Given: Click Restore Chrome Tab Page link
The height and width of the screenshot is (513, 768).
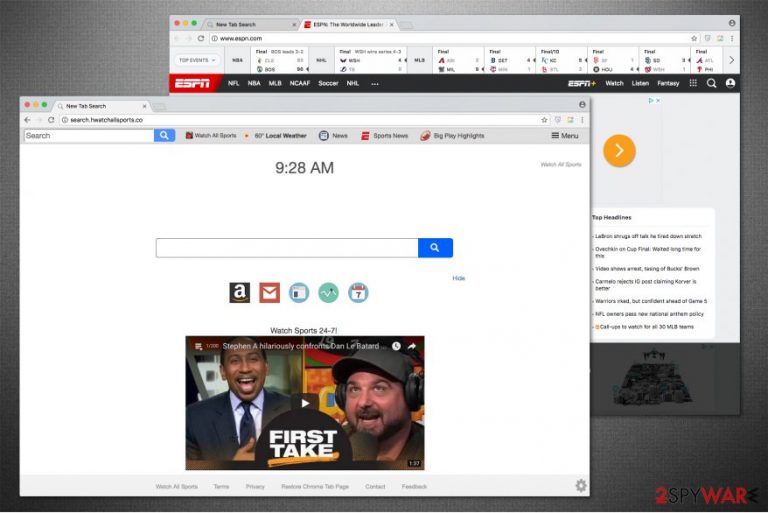Looking at the screenshot, I should click(315, 487).
